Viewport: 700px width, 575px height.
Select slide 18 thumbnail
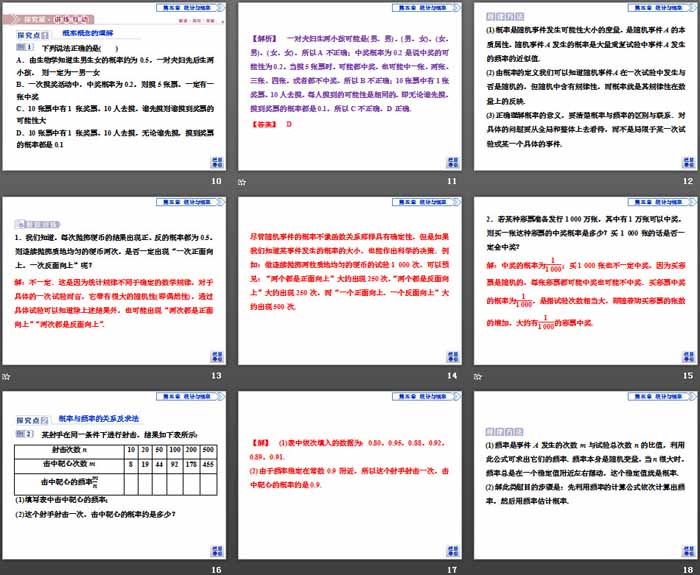586,475
